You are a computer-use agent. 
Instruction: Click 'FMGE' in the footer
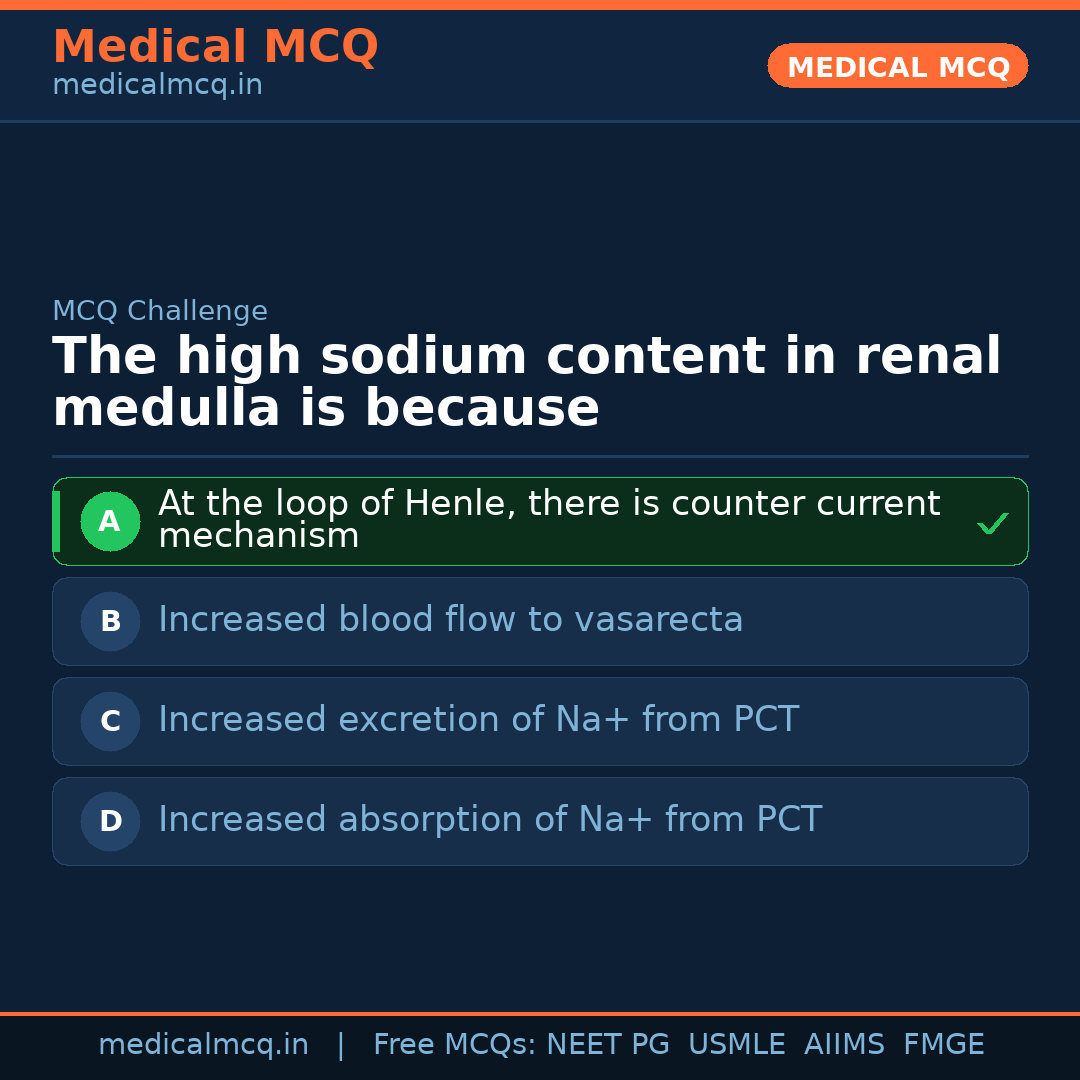click(x=943, y=1045)
